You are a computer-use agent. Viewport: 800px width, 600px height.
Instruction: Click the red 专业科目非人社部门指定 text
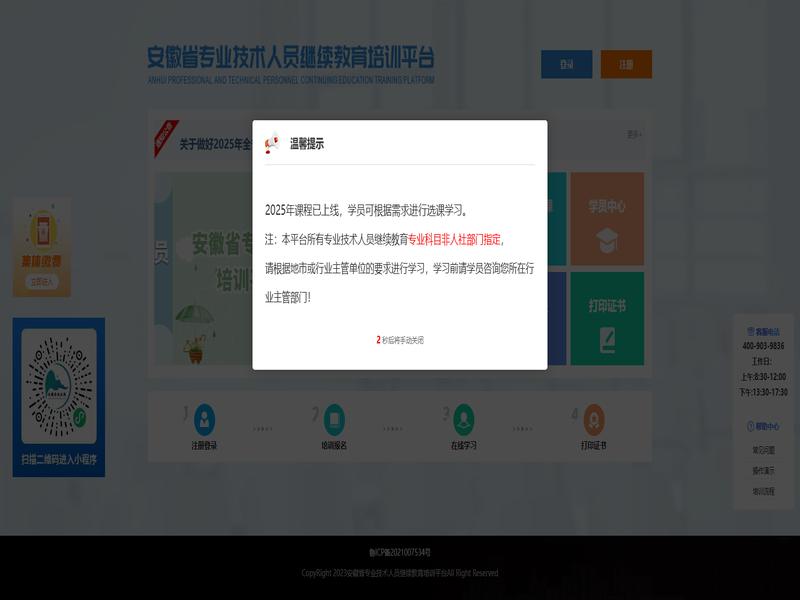point(456,240)
